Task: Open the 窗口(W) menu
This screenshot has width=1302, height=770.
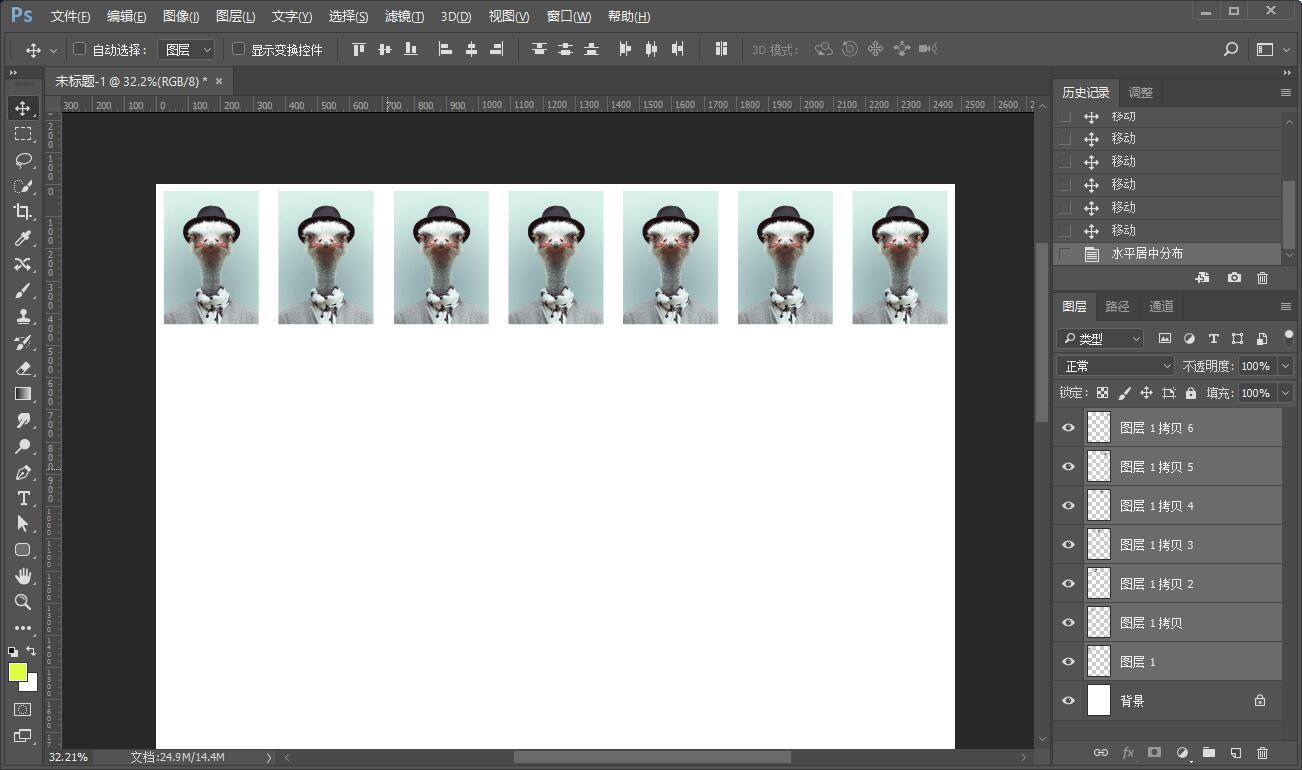Action: pyautogui.click(x=569, y=16)
